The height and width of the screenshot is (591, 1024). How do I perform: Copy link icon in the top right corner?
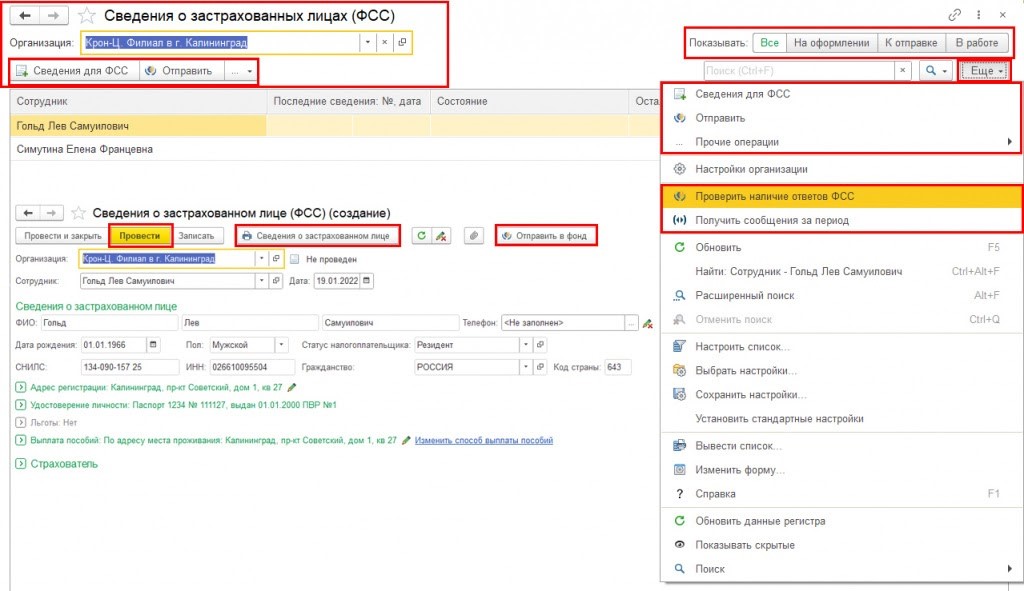pyautogui.click(x=954, y=14)
